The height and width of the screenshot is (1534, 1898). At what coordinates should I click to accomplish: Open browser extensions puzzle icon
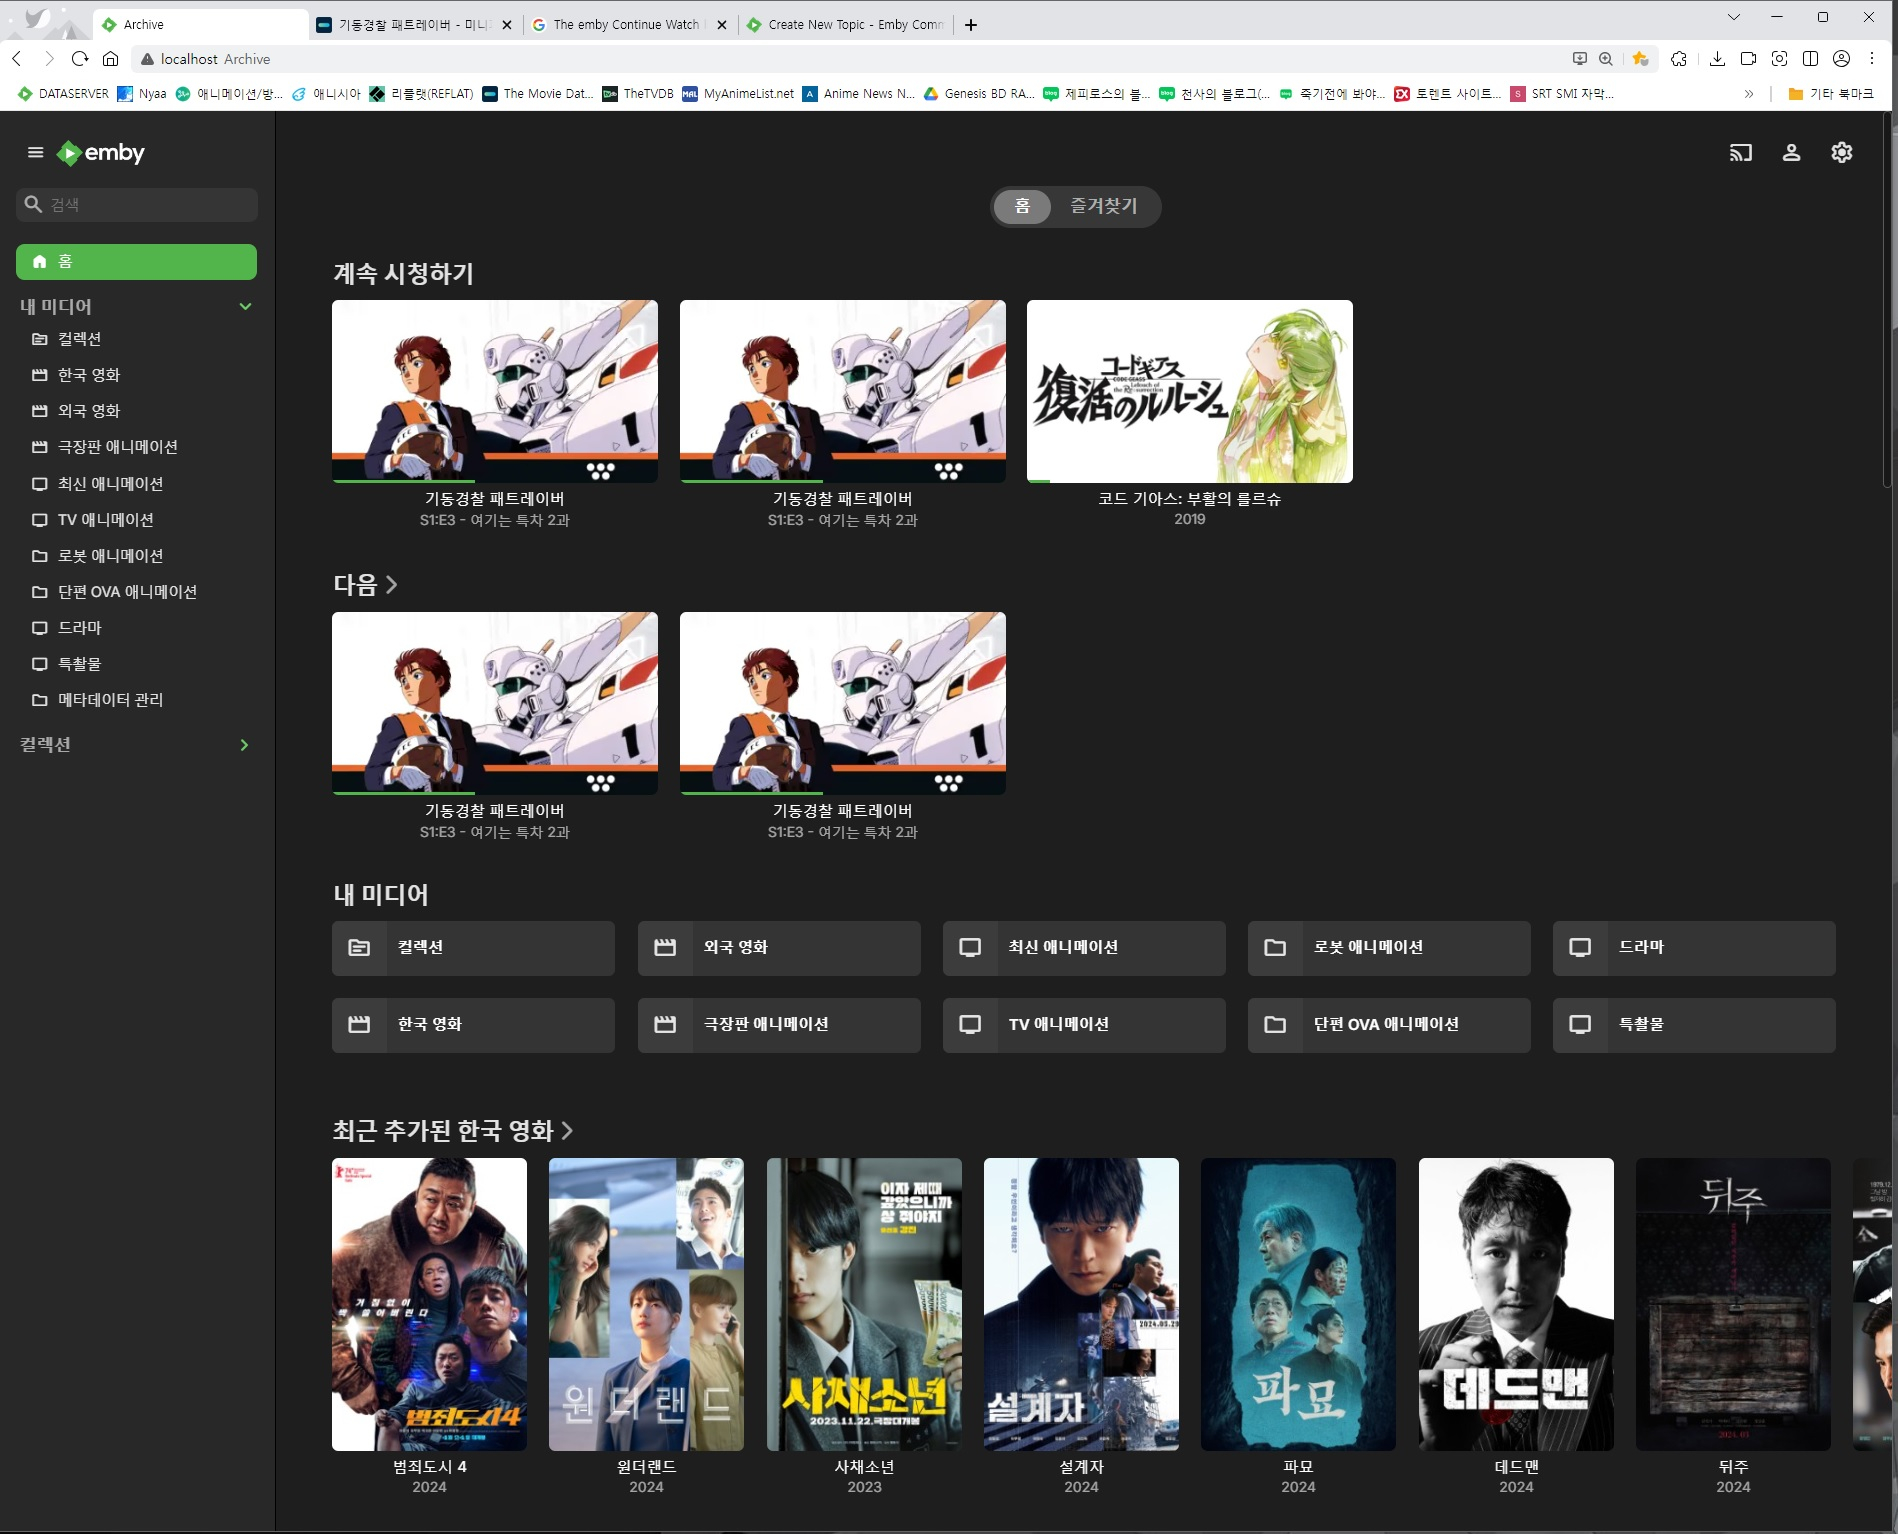[x=1679, y=59]
